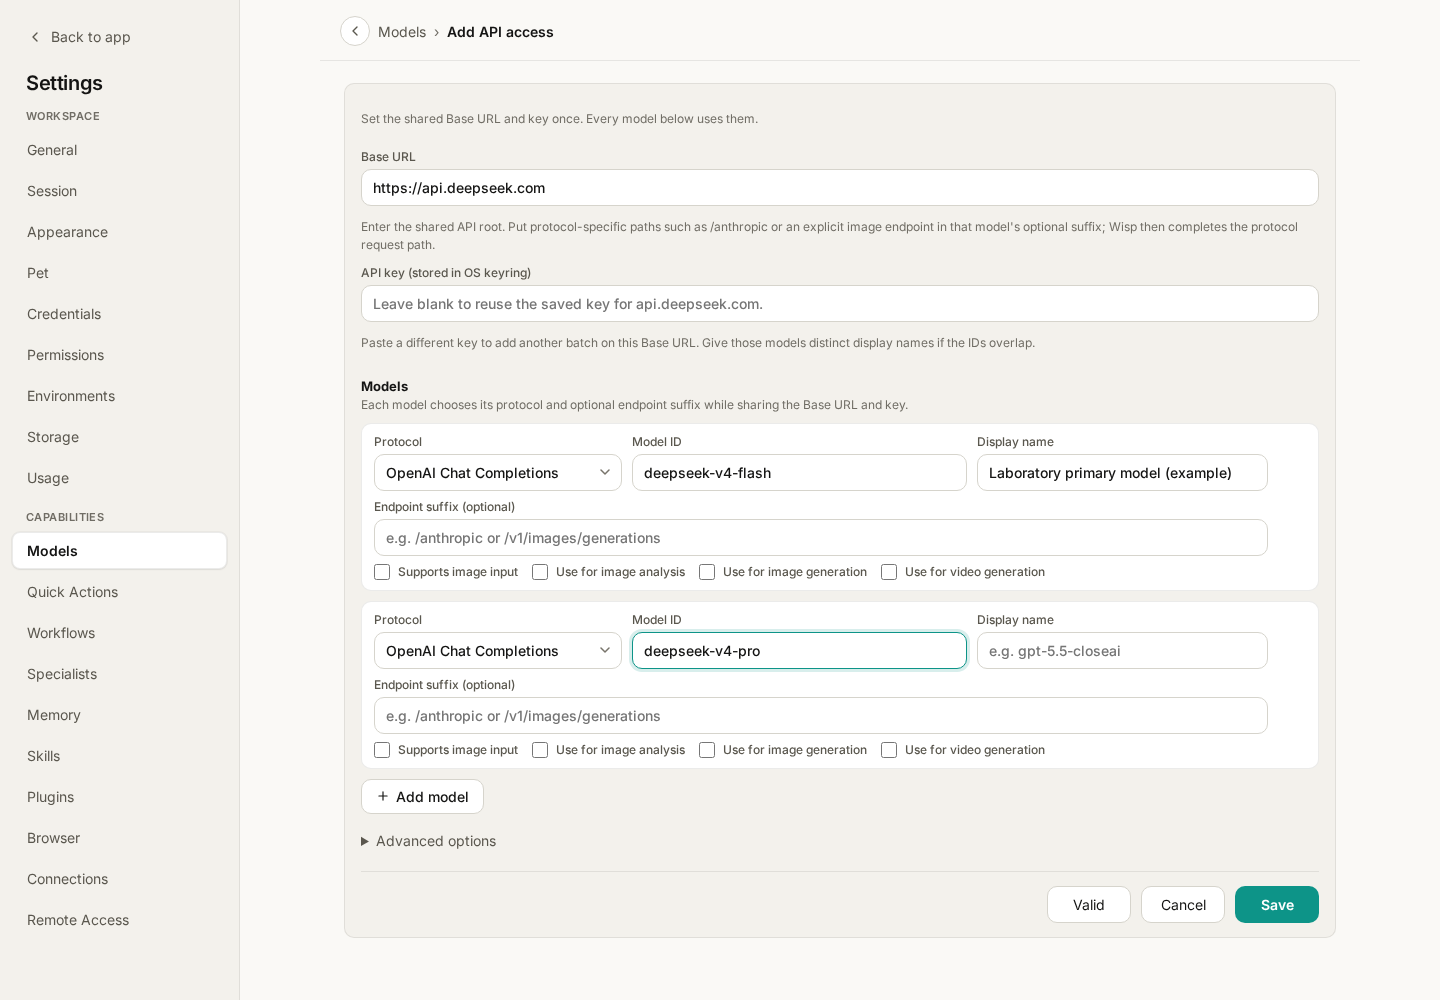Enable Use for image analysis for deepseek-v4-pro
The height and width of the screenshot is (1000, 1440).
click(x=540, y=750)
